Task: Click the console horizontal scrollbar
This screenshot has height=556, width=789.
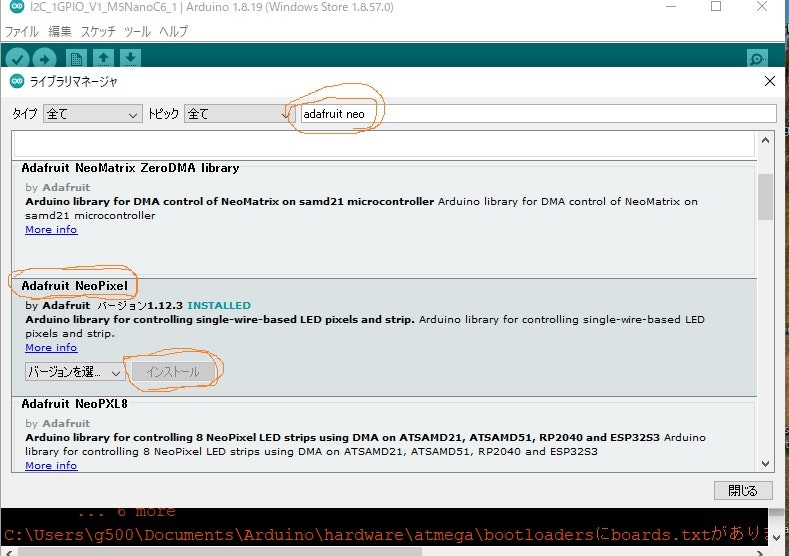Action: pos(219,552)
